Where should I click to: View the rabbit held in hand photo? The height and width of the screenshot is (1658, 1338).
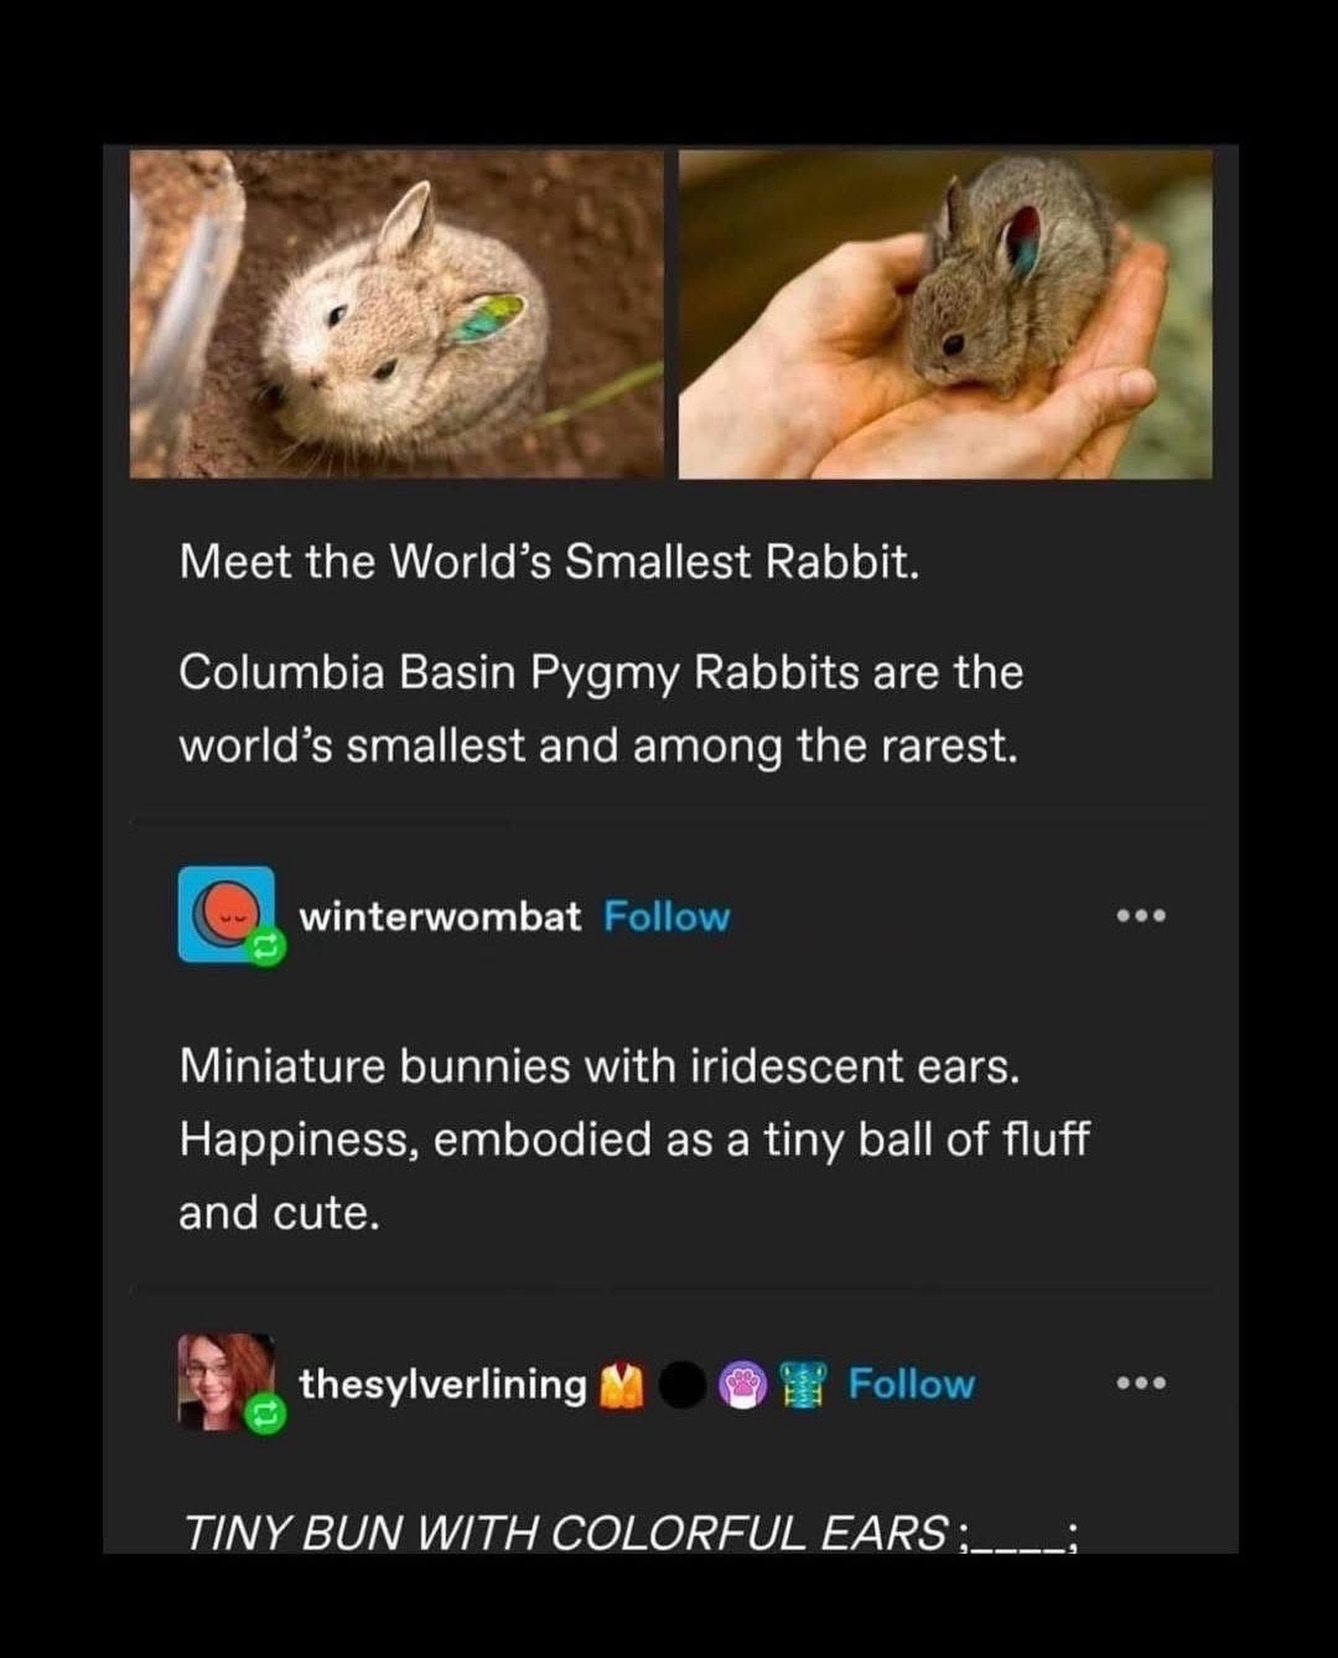(x=946, y=314)
